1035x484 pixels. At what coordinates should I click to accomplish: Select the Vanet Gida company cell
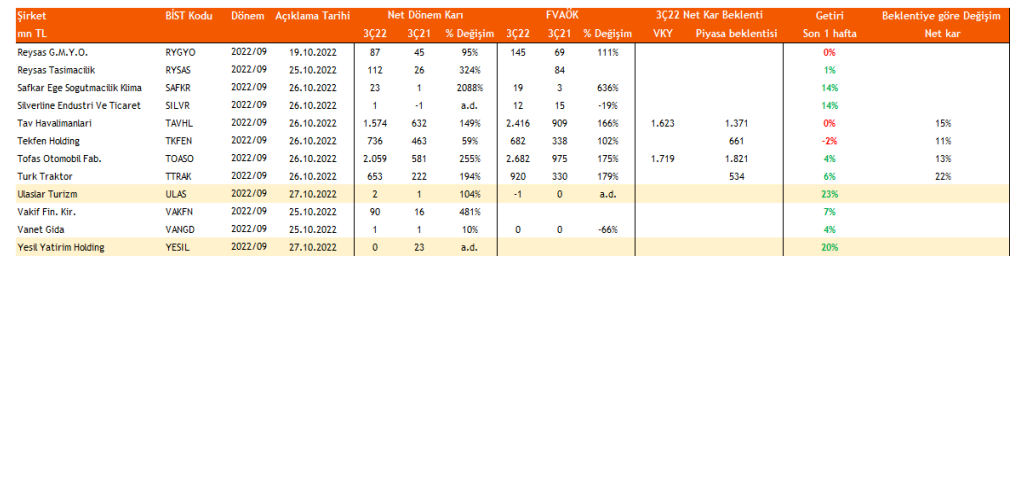(x=42, y=230)
